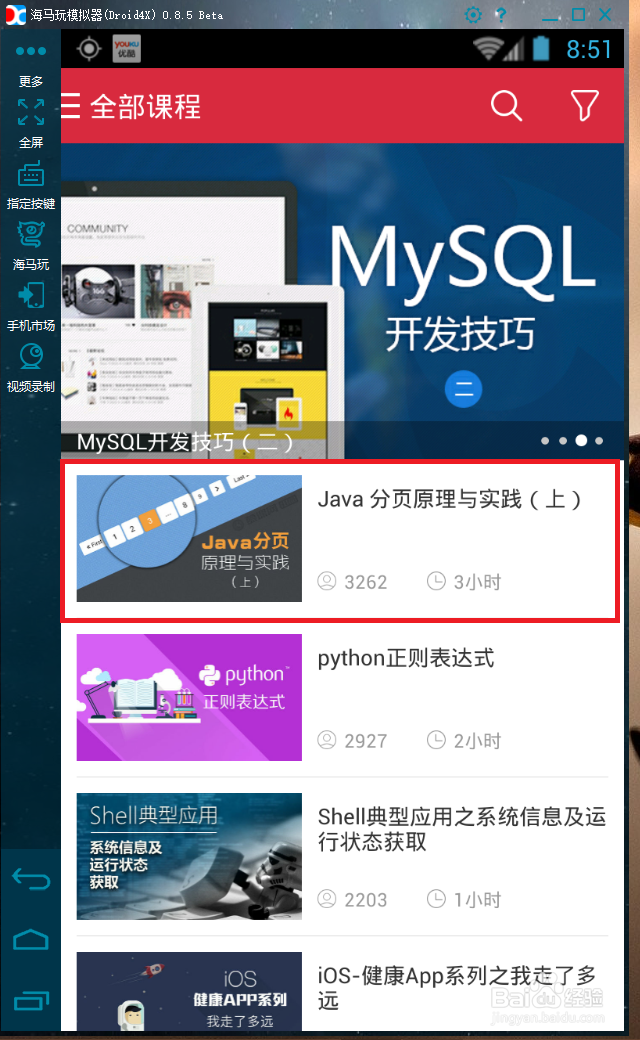This screenshot has height=1040, width=640.
Task: Select the first banner carousel dot
Action: [x=545, y=440]
